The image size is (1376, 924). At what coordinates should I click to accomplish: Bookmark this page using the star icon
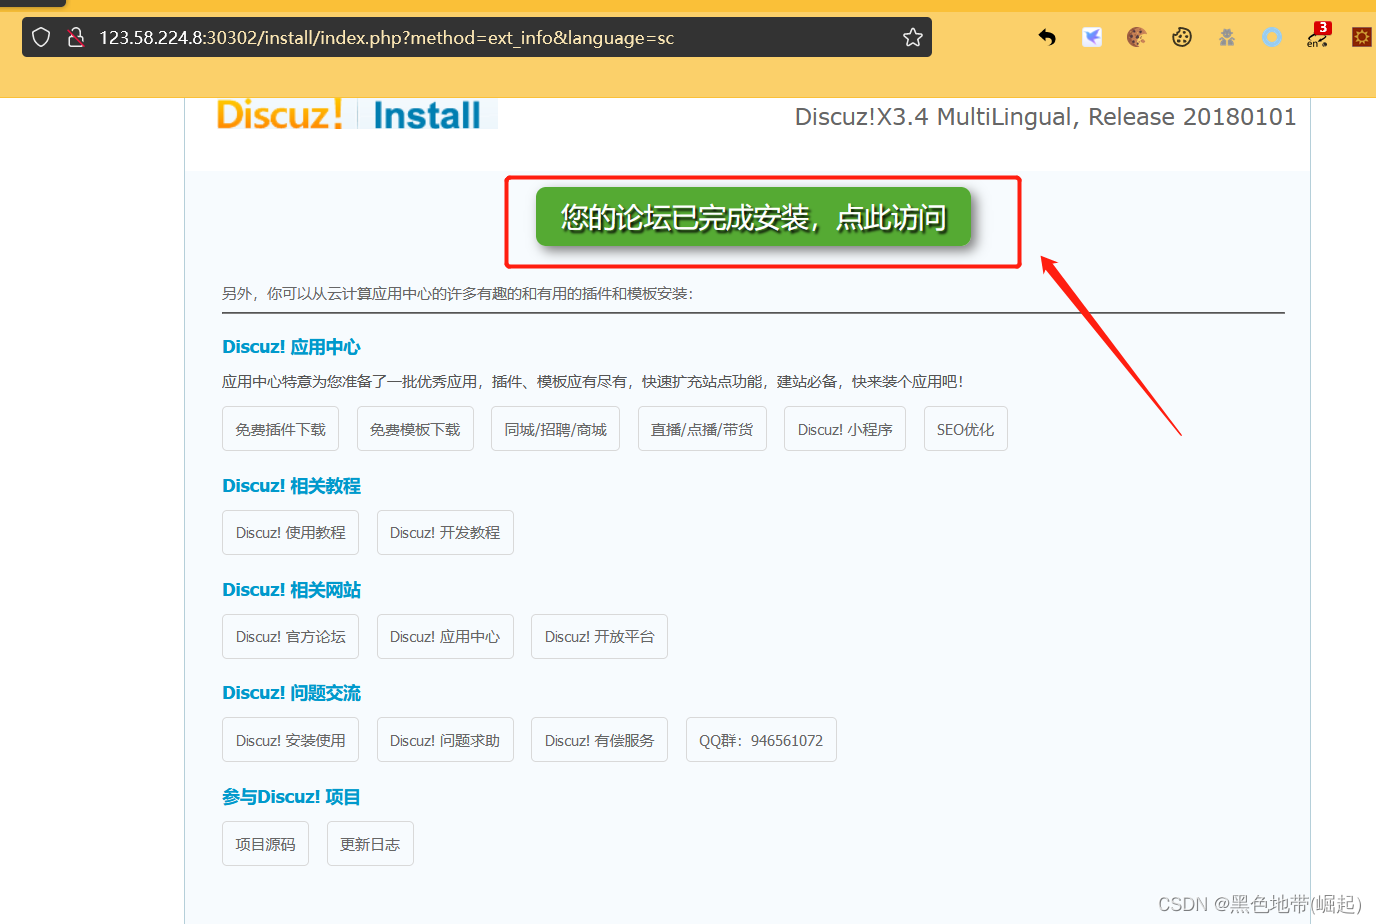912,37
